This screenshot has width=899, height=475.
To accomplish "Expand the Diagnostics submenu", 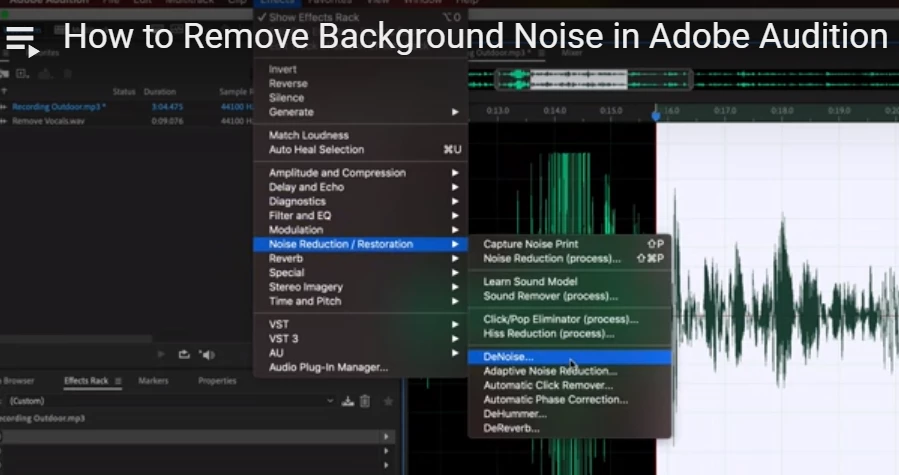I will (x=360, y=201).
